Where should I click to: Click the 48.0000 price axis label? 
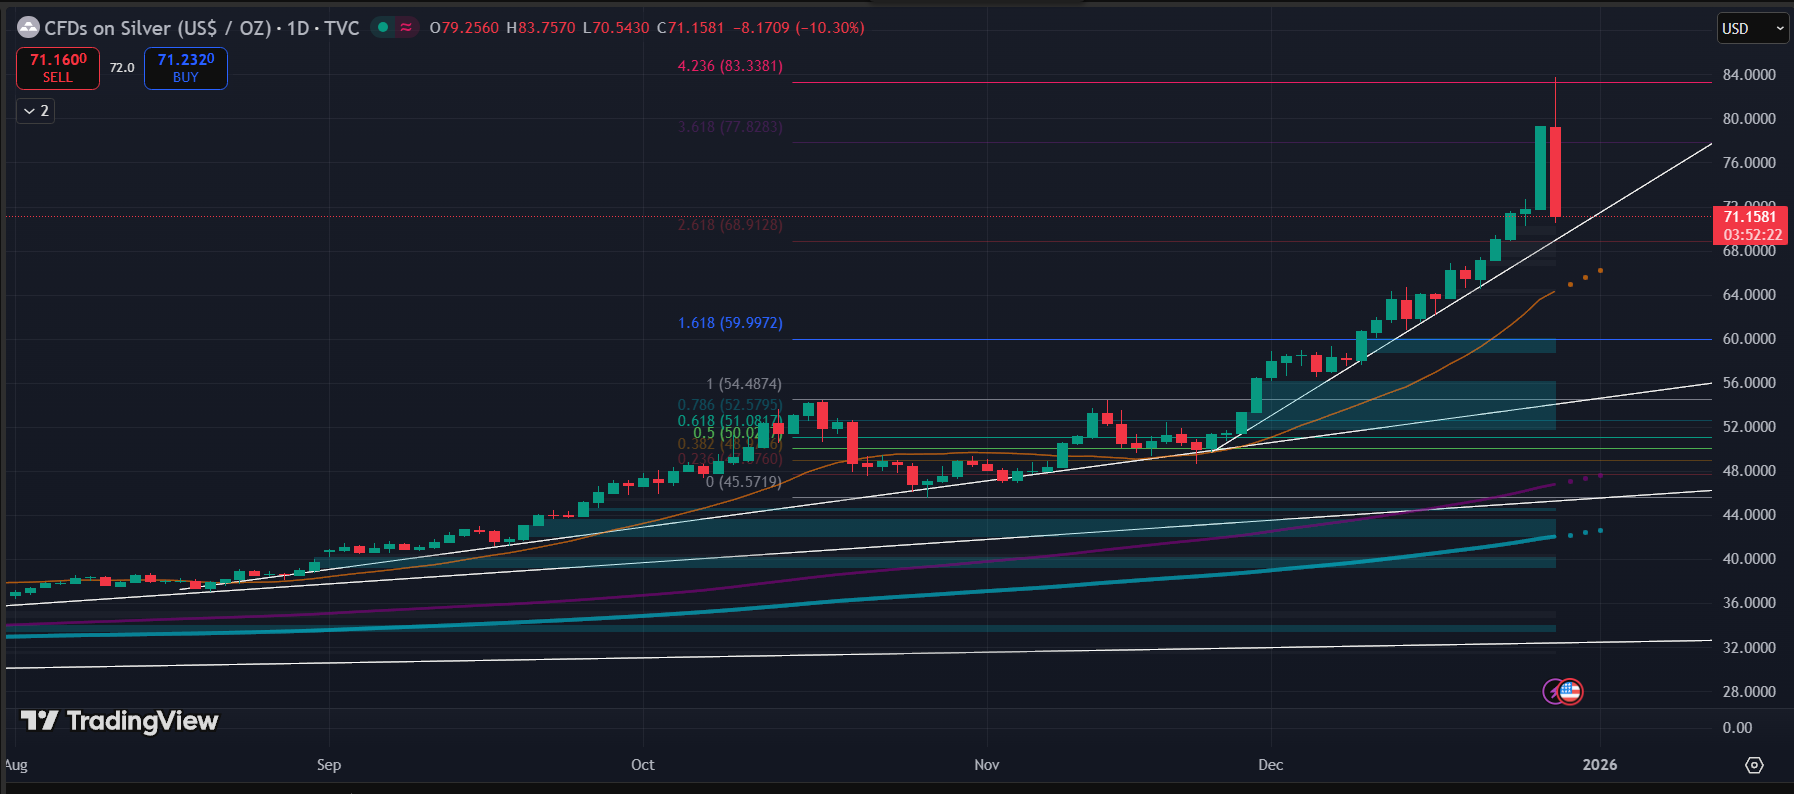[1749, 471]
